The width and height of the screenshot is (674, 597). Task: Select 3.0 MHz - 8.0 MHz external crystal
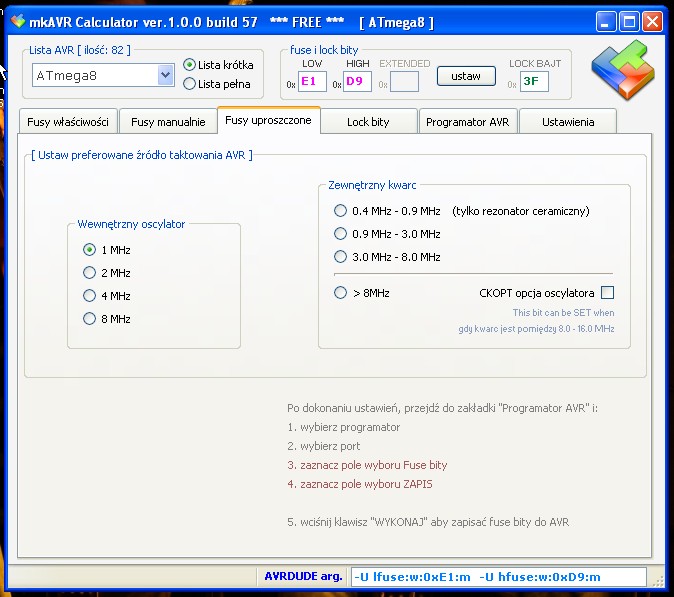pyautogui.click(x=387, y=257)
